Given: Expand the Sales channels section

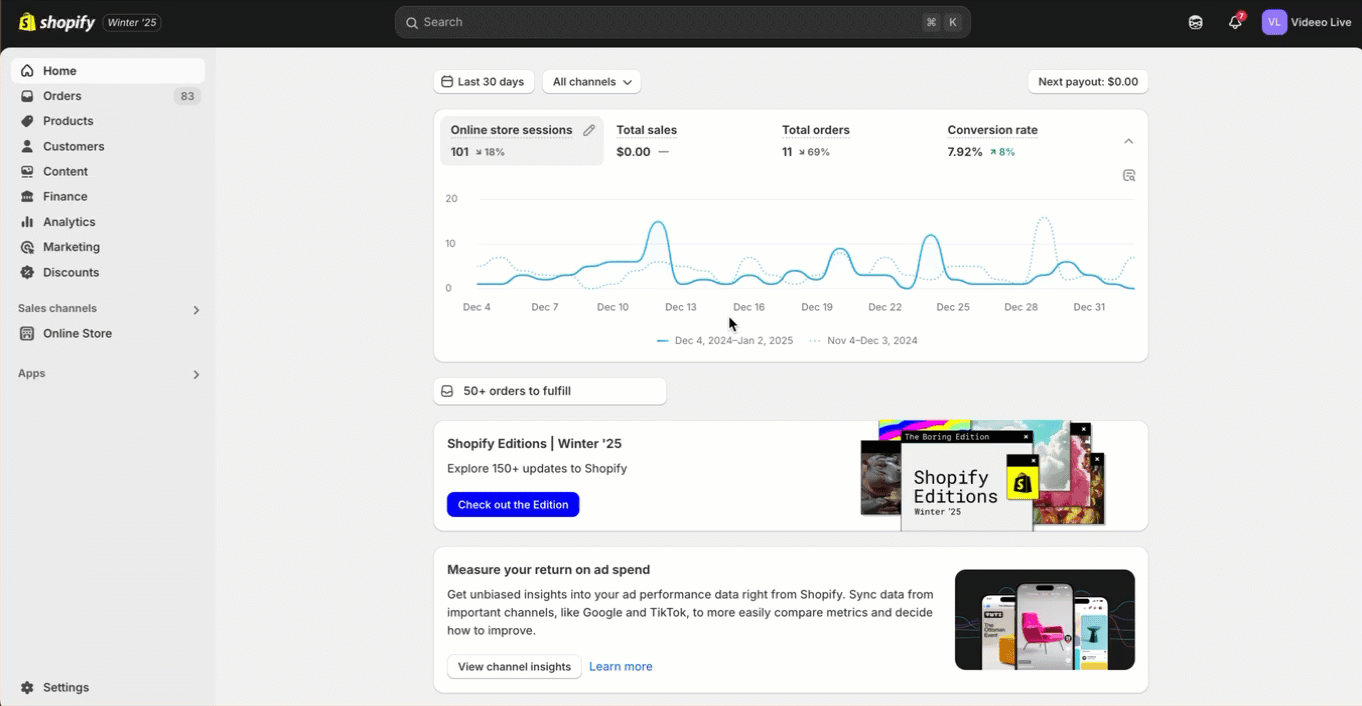Looking at the screenshot, I should click(x=196, y=310).
